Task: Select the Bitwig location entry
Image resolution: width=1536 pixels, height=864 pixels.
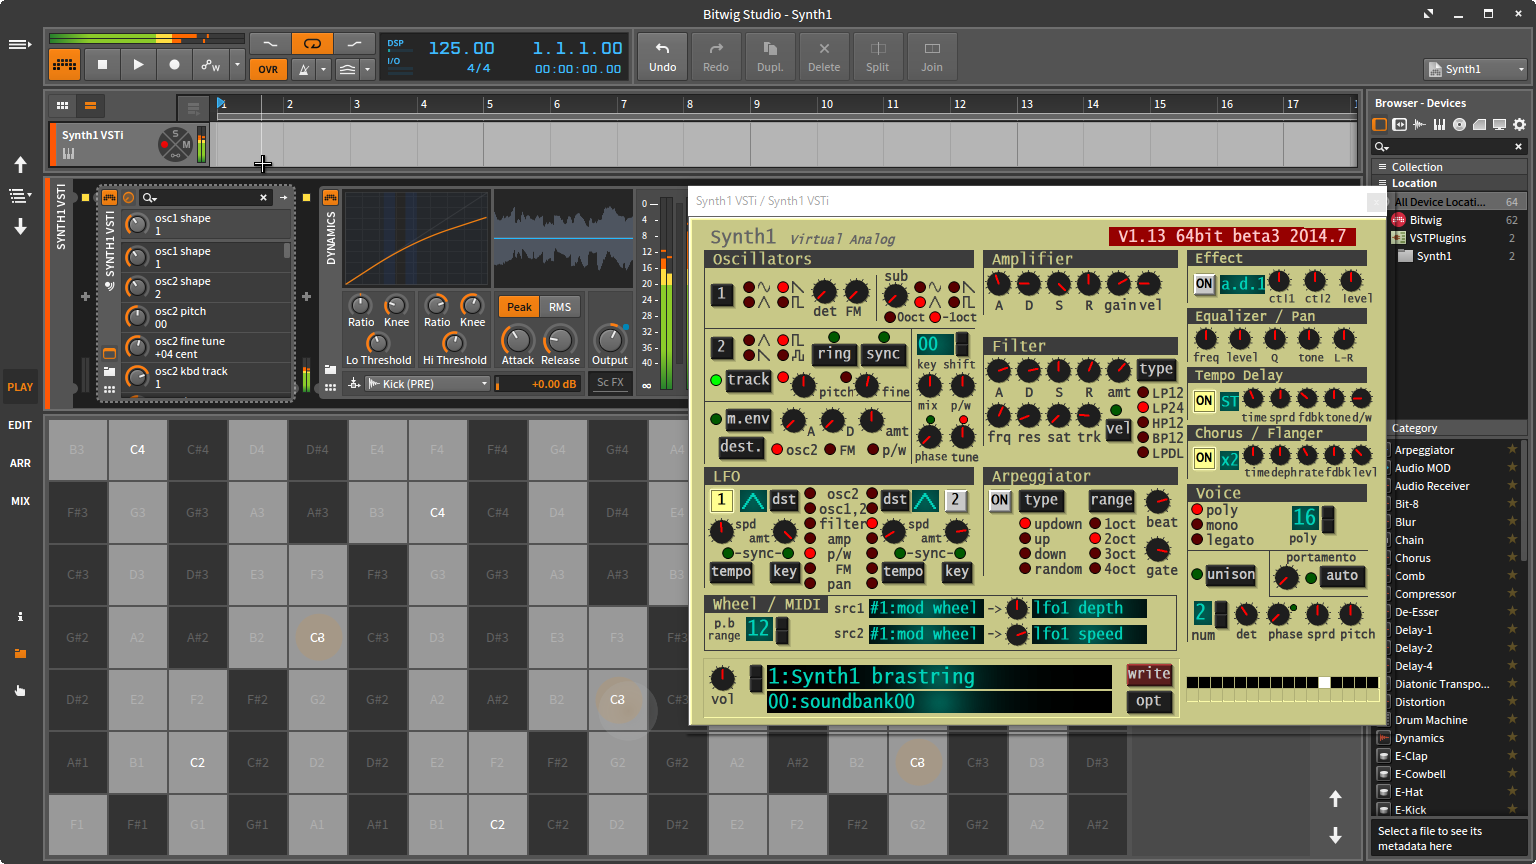Action: 1455,220
